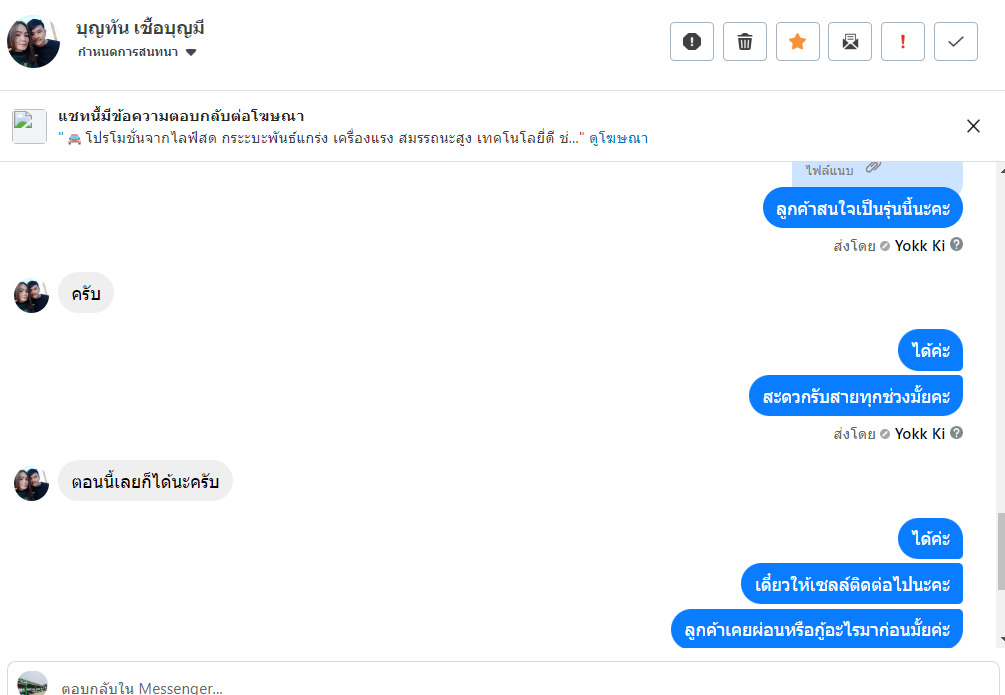Click the help icon beside the top Yokk Ki
1005x695 pixels.
click(957, 244)
